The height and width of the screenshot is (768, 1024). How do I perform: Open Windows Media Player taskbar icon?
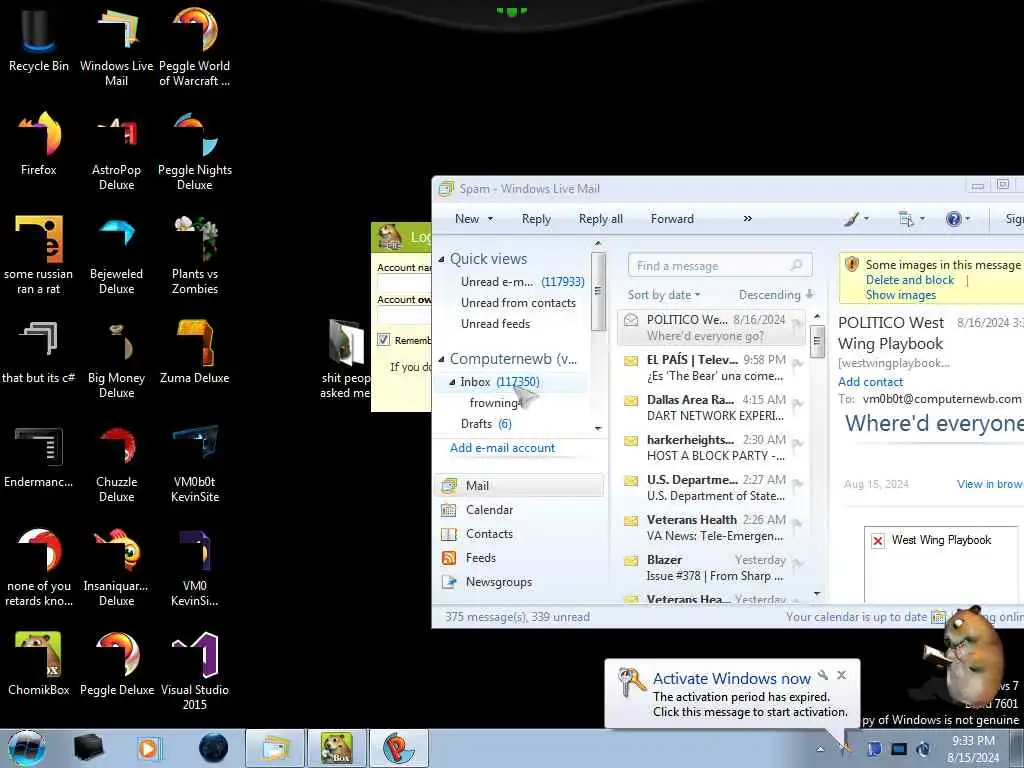click(x=149, y=748)
